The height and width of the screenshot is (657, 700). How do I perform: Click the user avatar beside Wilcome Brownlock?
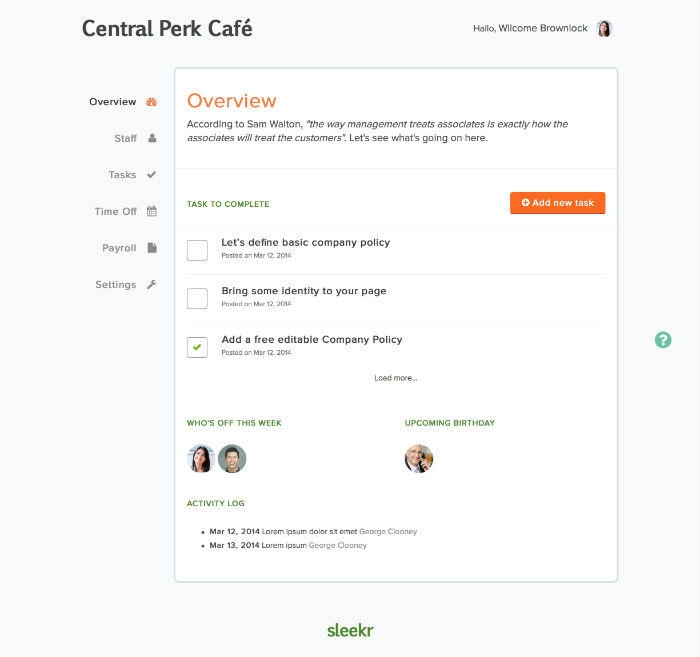tap(604, 29)
